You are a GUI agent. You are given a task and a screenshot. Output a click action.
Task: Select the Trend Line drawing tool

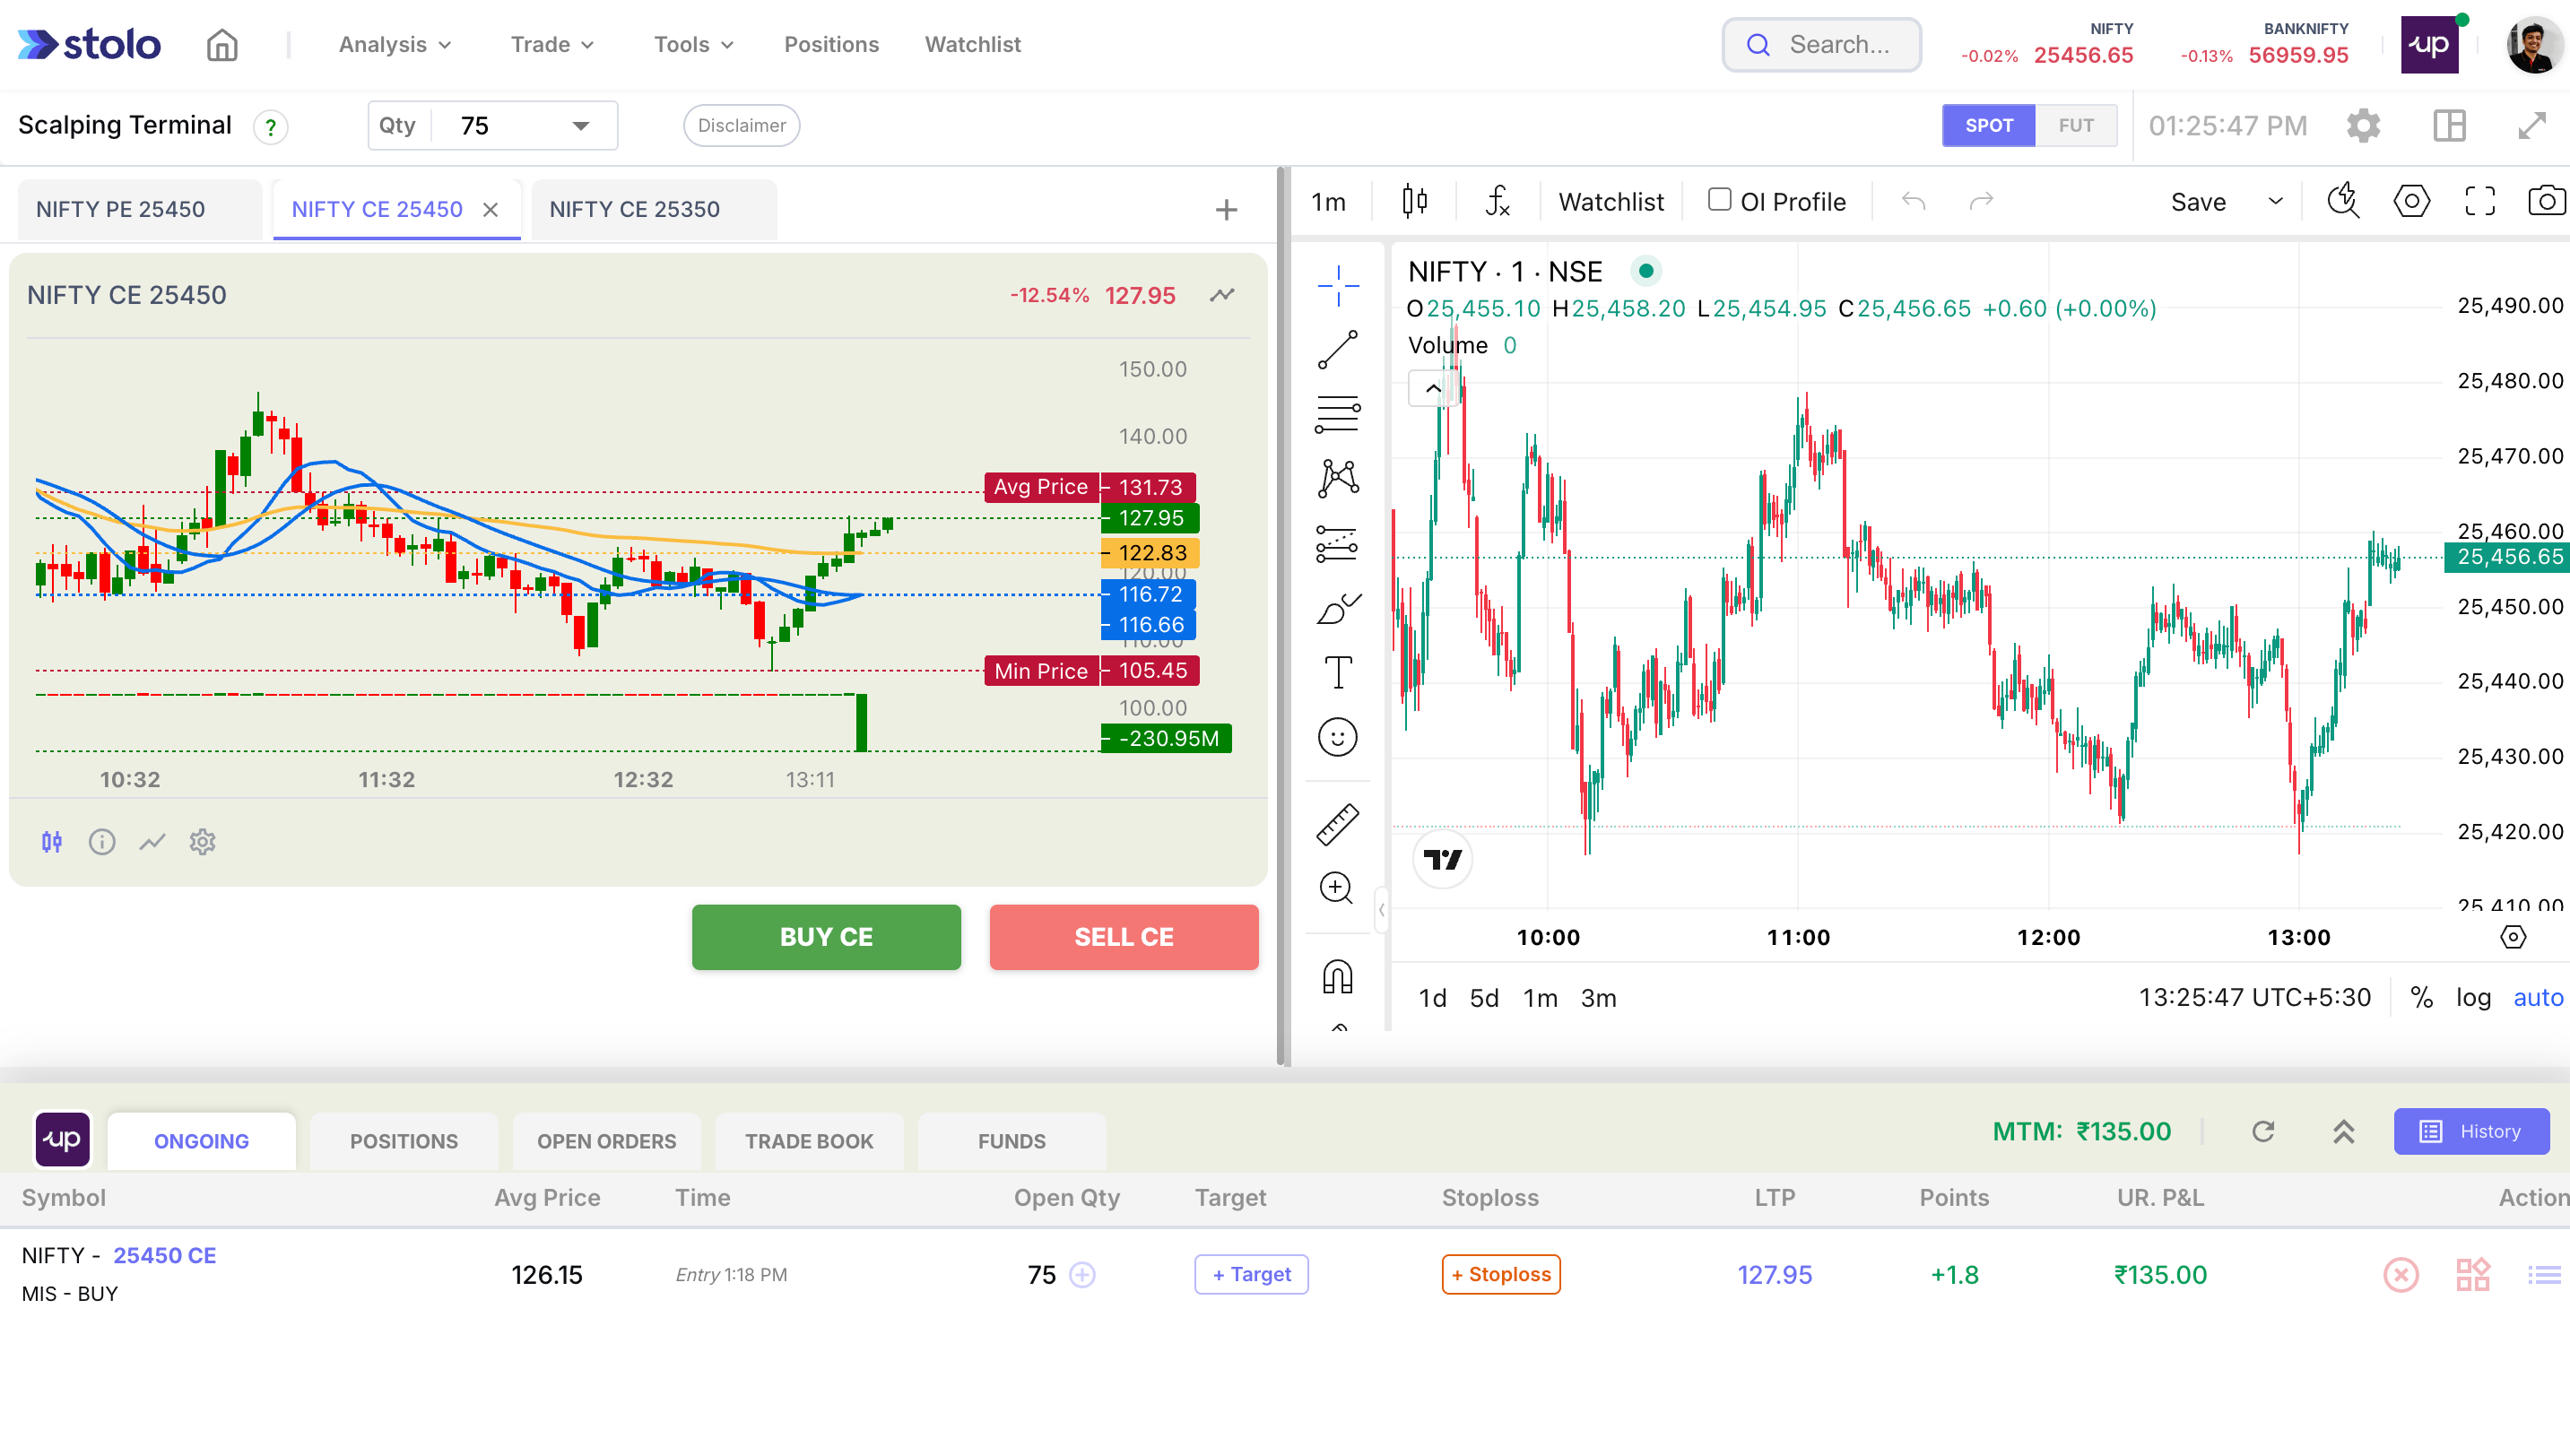pyautogui.click(x=1338, y=349)
